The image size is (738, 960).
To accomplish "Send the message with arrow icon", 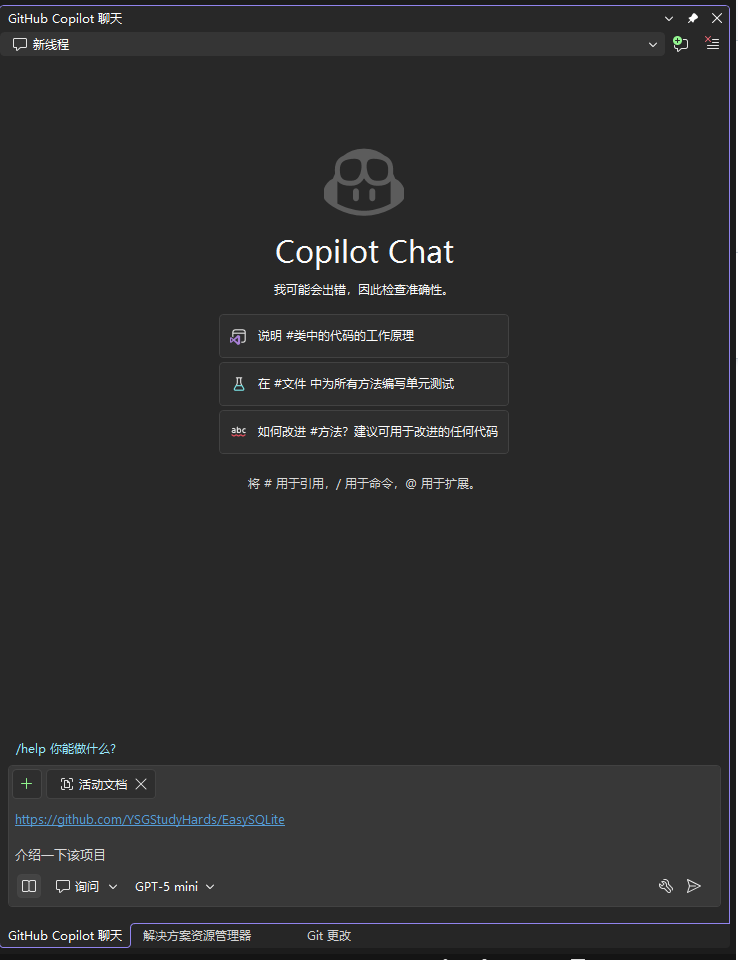I will click(693, 886).
